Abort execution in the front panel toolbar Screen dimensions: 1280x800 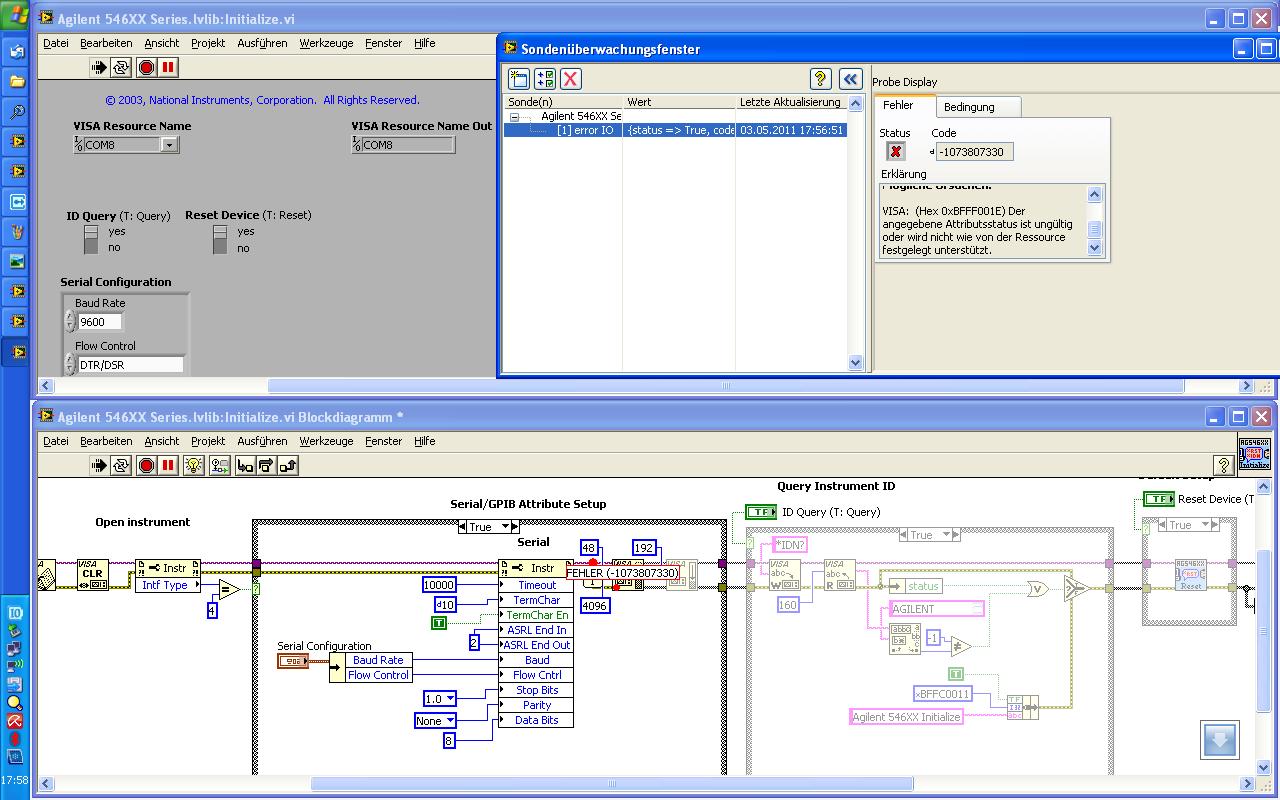click(146, 67)
